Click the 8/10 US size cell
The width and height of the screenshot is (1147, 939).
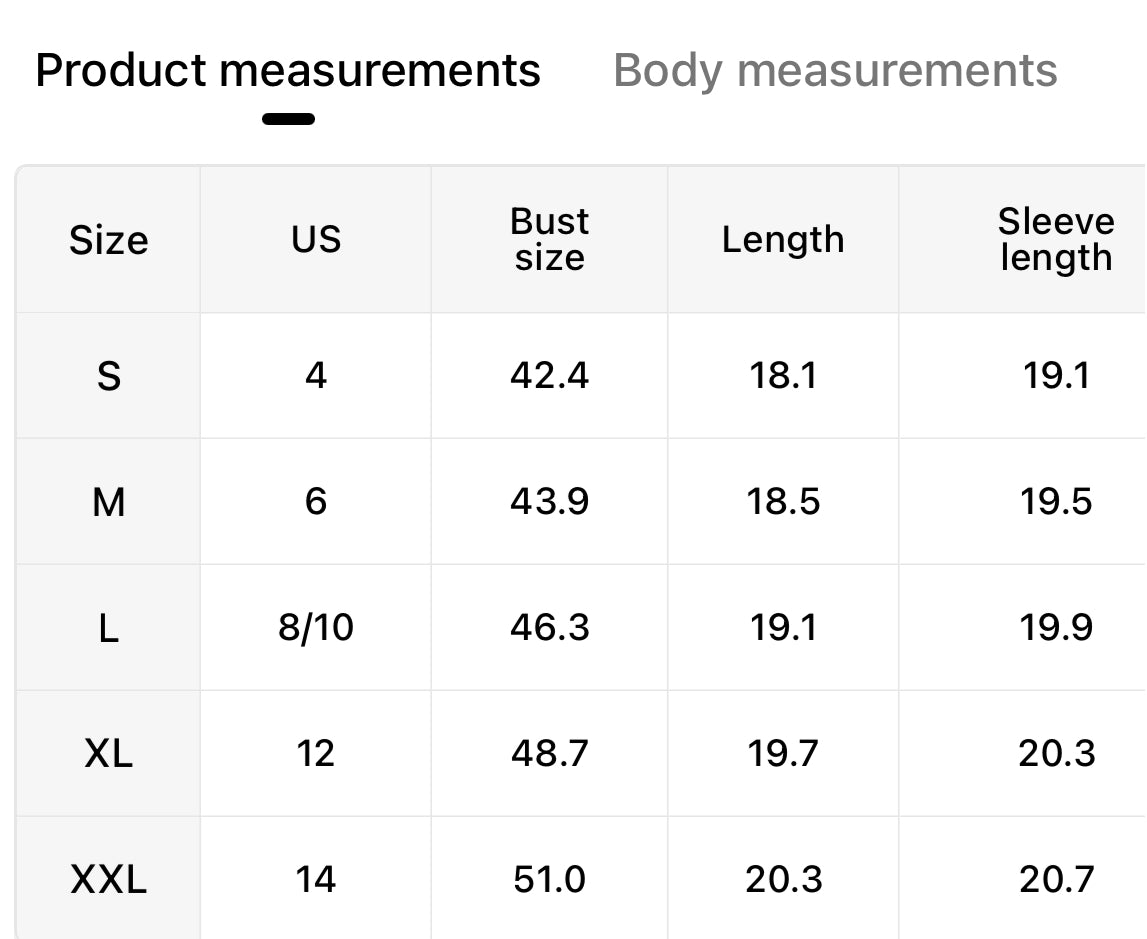point(316,628)
